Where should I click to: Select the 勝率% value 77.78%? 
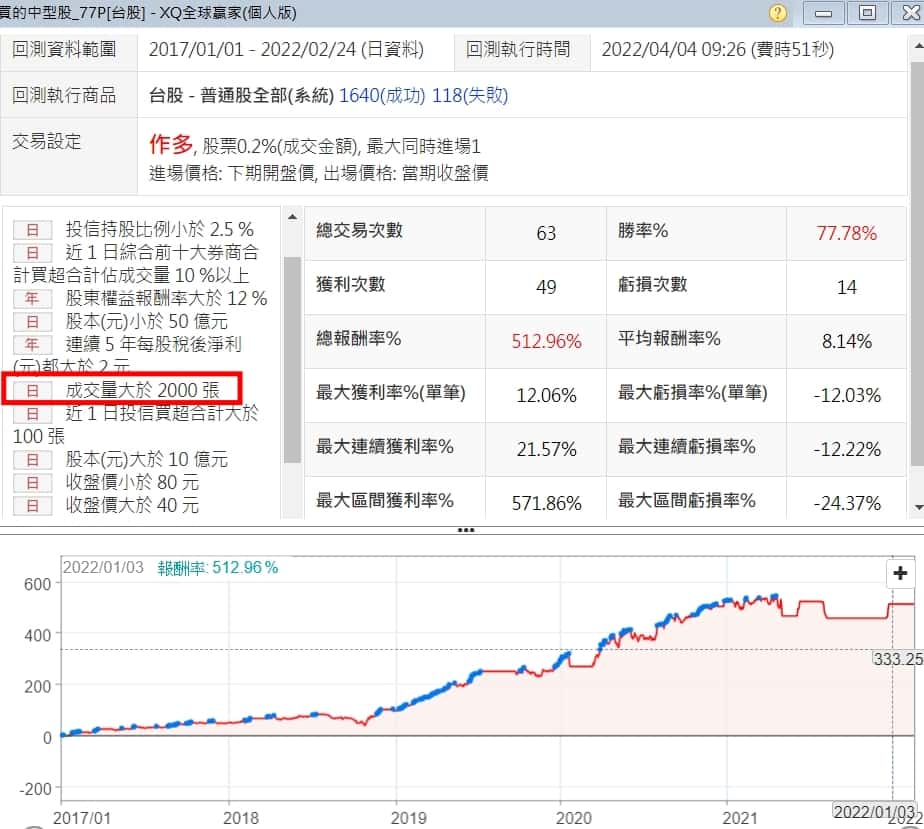pyautogui.click(x=846, y=233)
